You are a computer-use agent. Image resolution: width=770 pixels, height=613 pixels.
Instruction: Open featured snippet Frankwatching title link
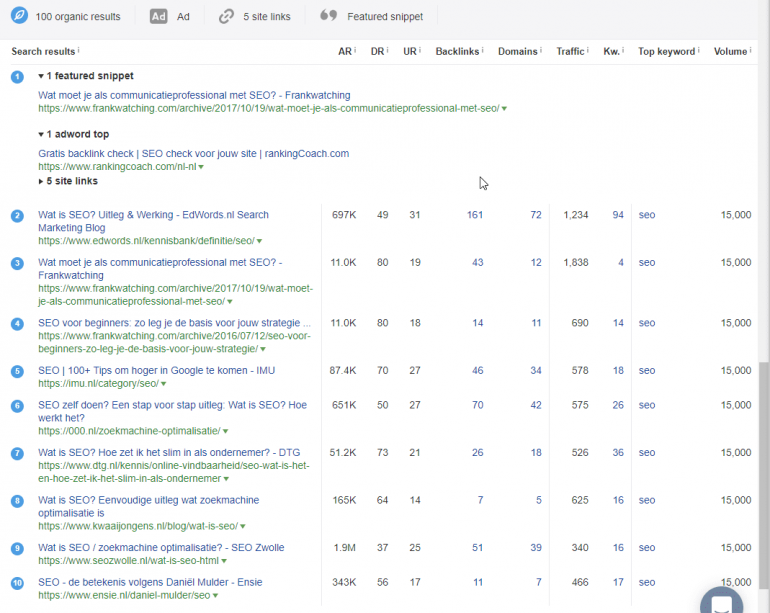pyautogui.click(x=194, y=95)
